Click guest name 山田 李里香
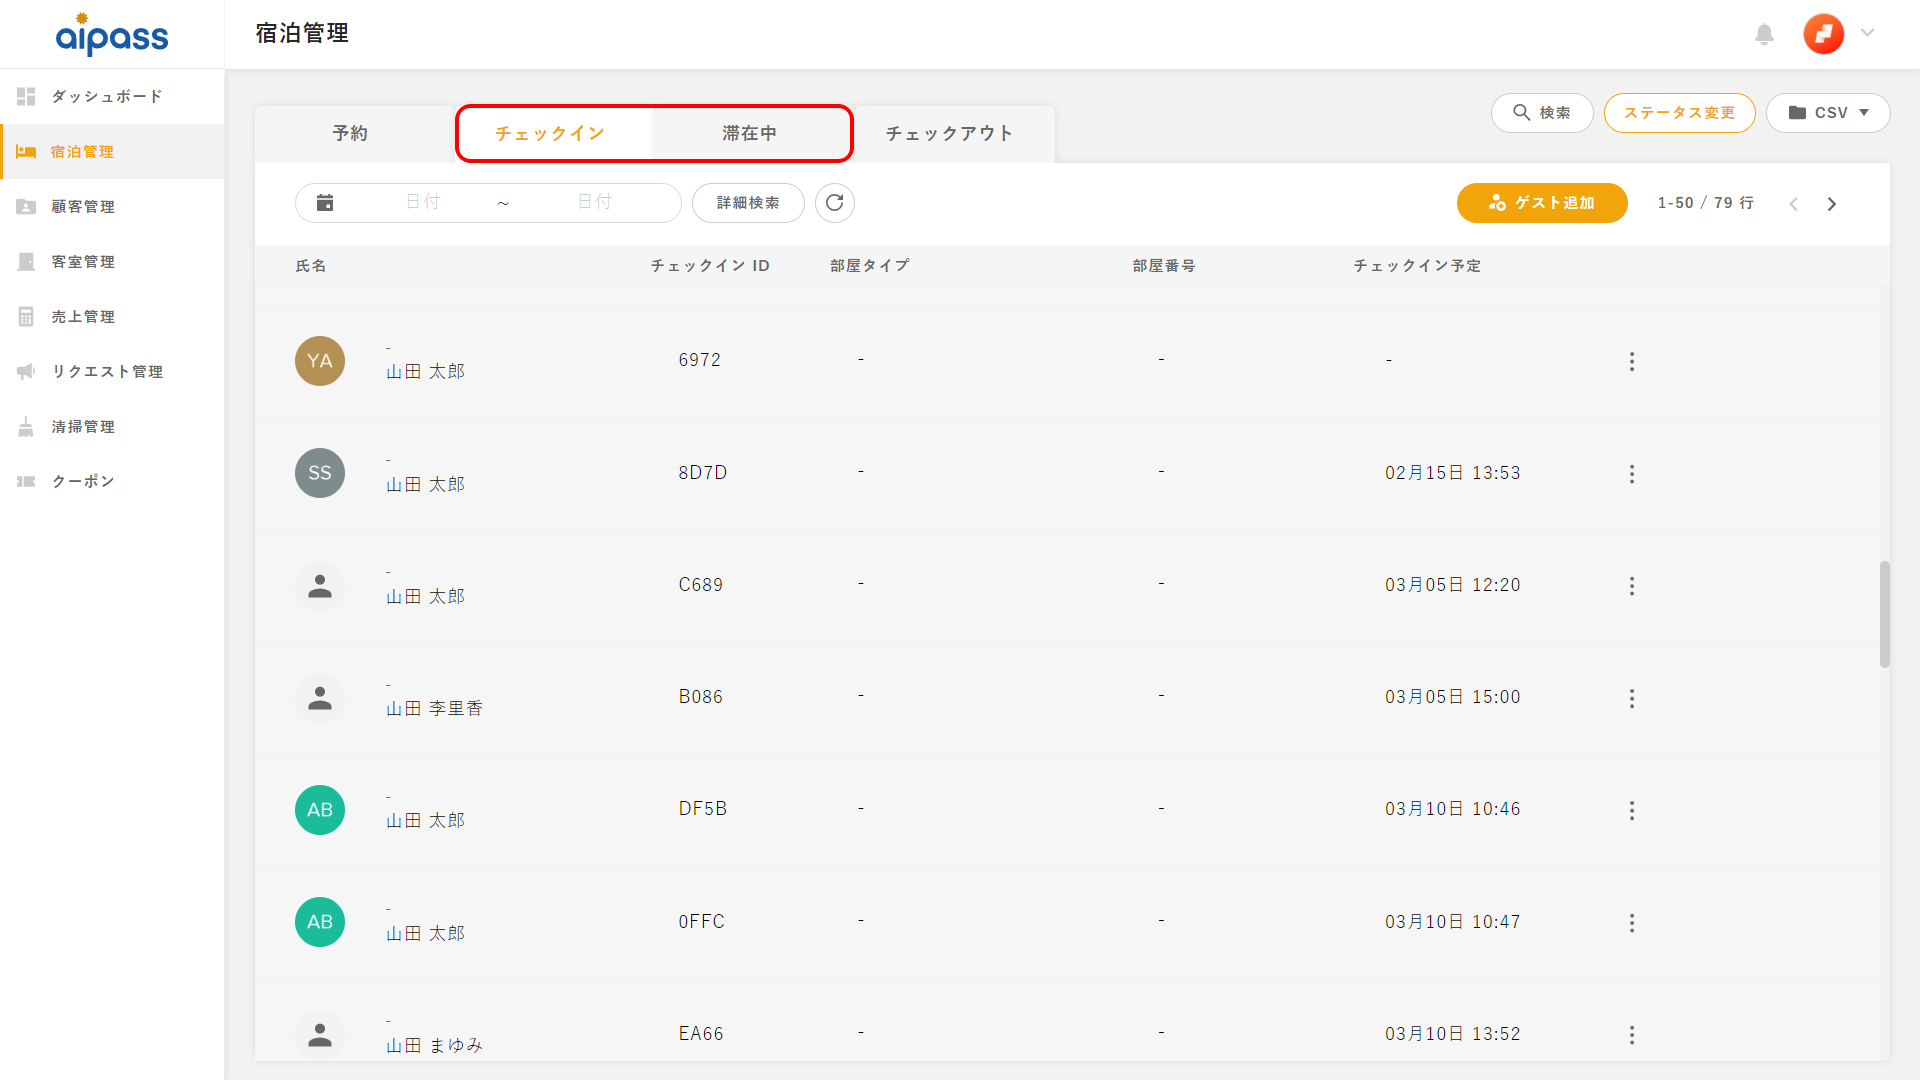The width and height of the screenshot is (1920, 1080). coord(435,709)
